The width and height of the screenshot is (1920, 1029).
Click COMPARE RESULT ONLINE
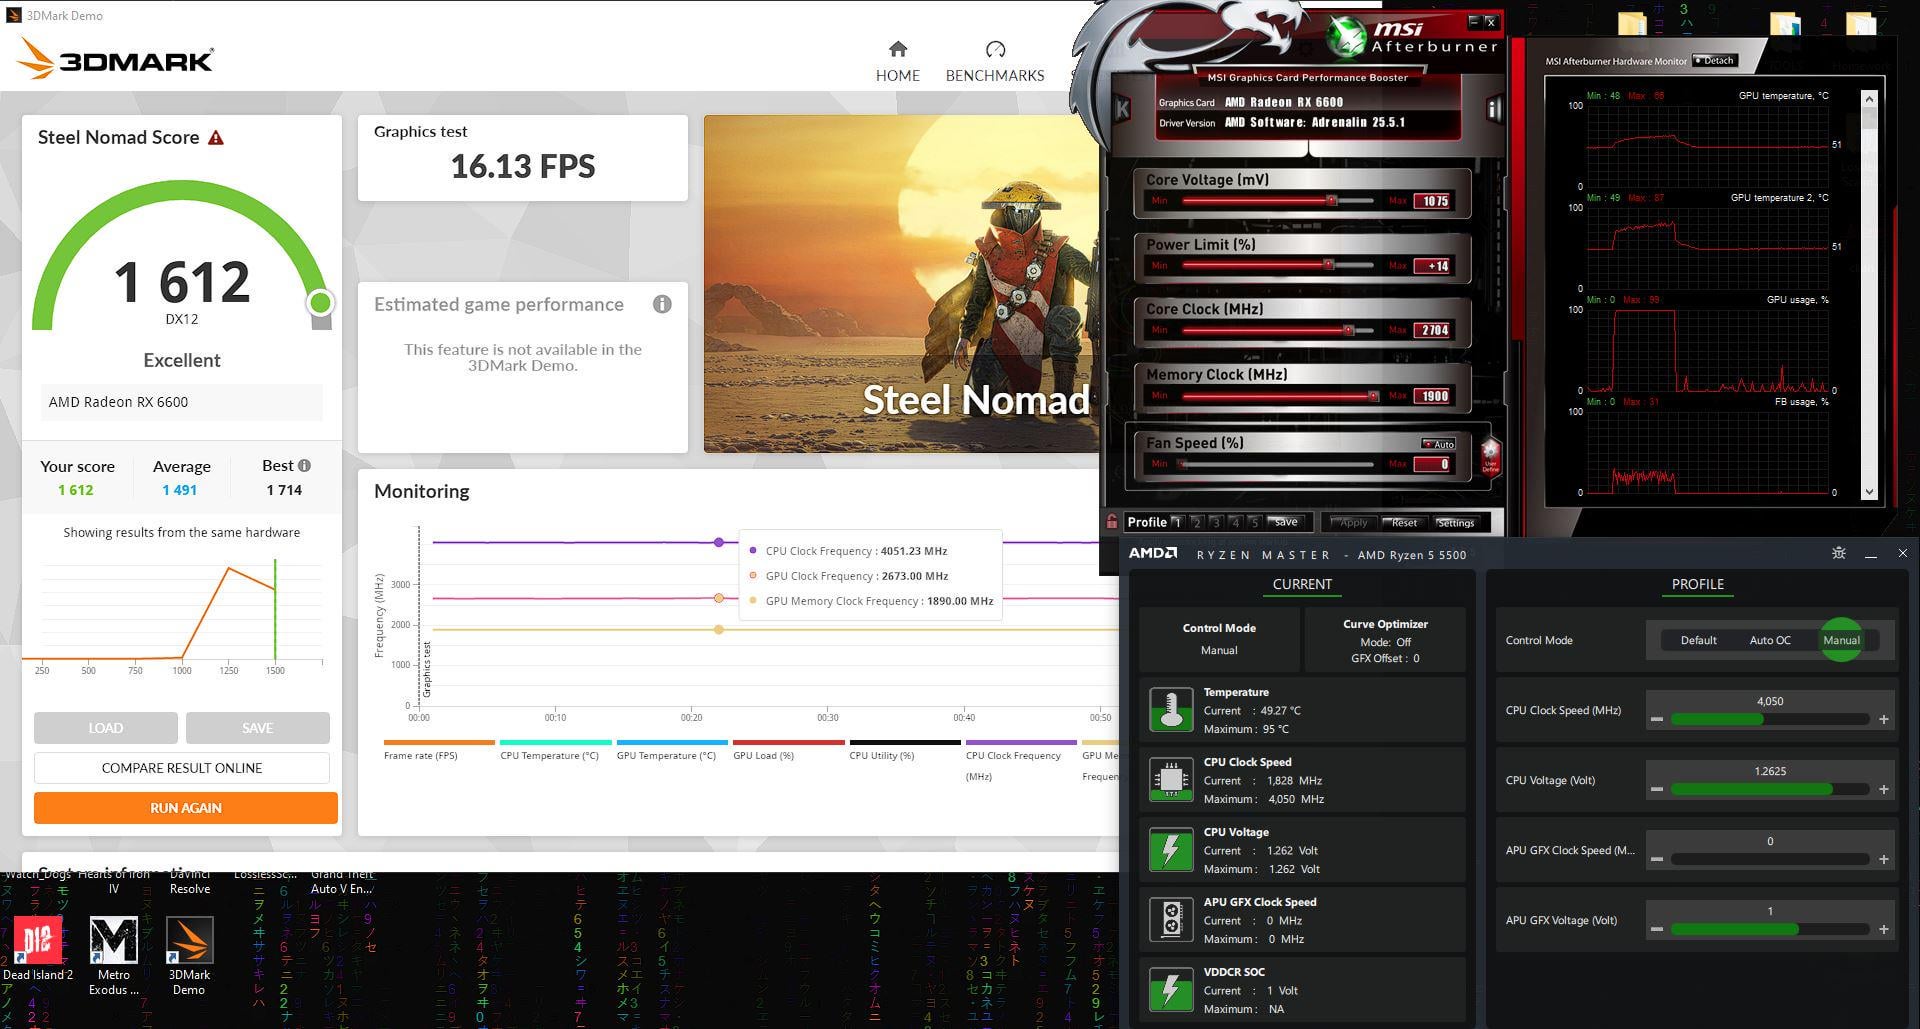182,768
